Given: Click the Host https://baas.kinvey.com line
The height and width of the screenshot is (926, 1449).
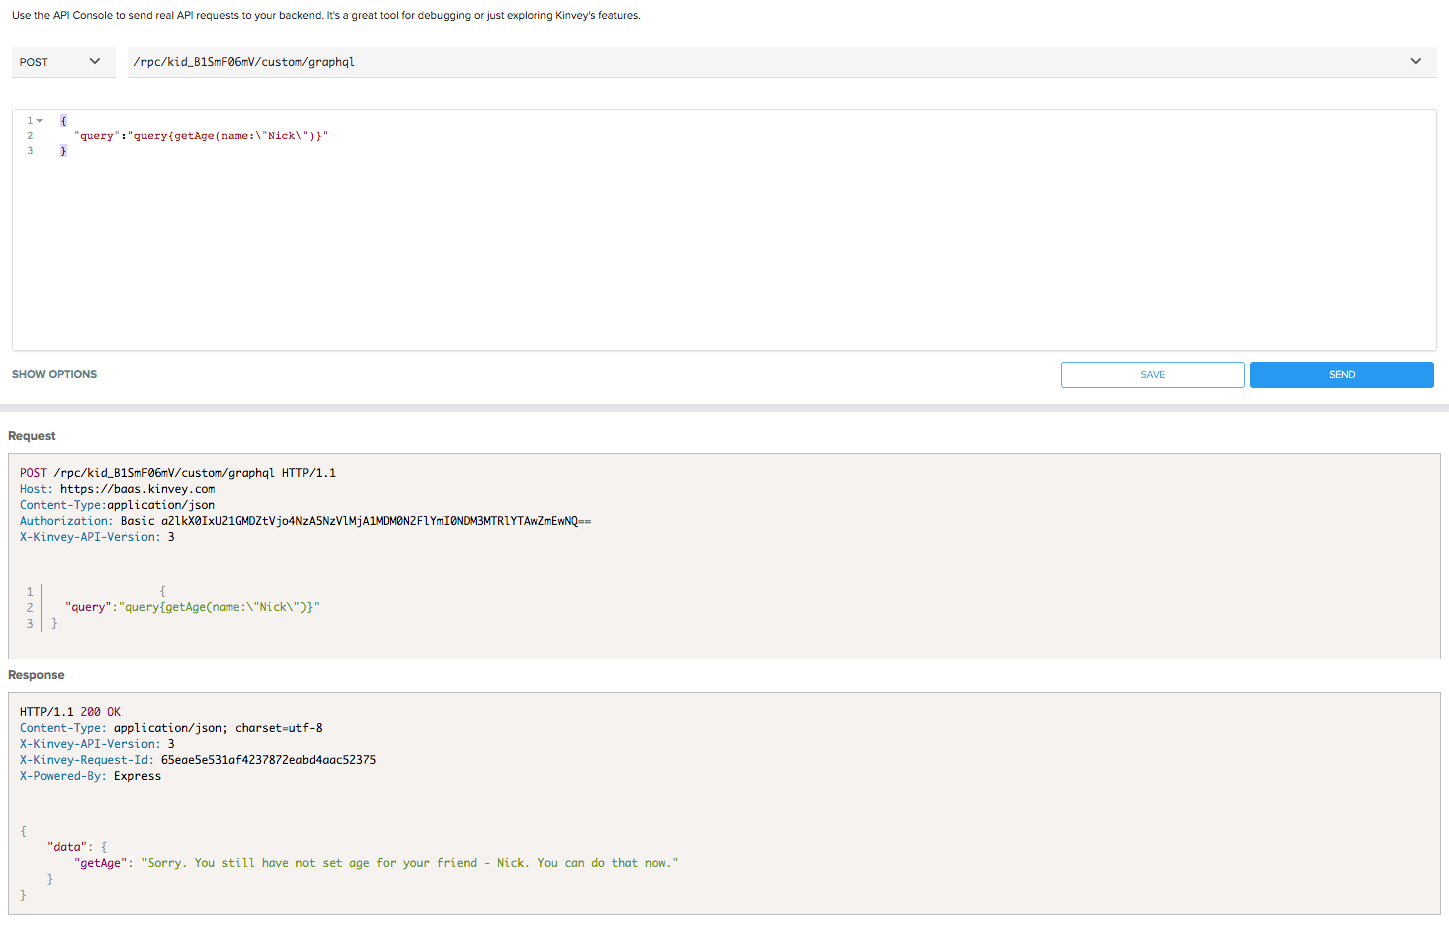Looking at the screenshot, I should 118,489.
